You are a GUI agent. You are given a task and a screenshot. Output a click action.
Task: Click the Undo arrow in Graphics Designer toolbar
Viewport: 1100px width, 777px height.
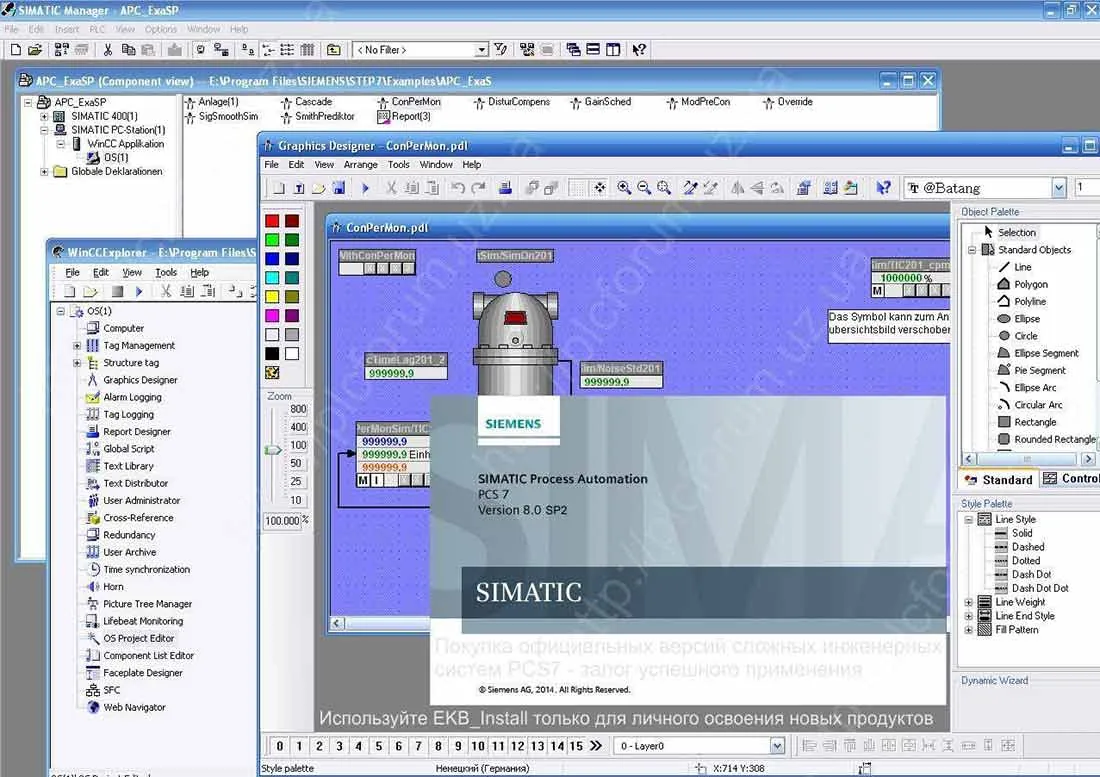tap(458, 187)
